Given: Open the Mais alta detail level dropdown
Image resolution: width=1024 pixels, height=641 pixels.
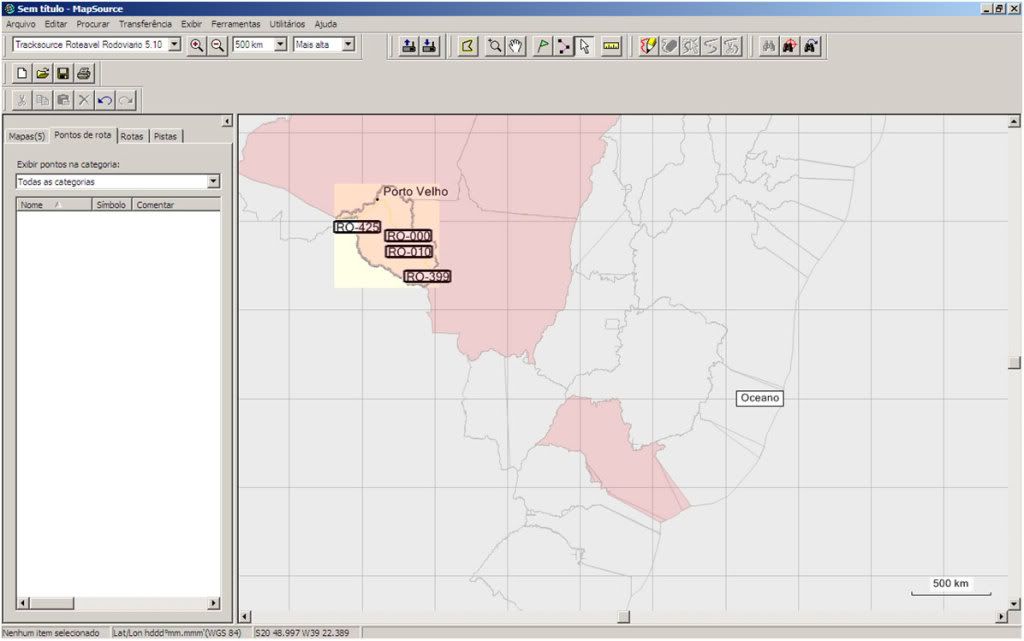Looking at the screenshot, I should tap(348, 44).
